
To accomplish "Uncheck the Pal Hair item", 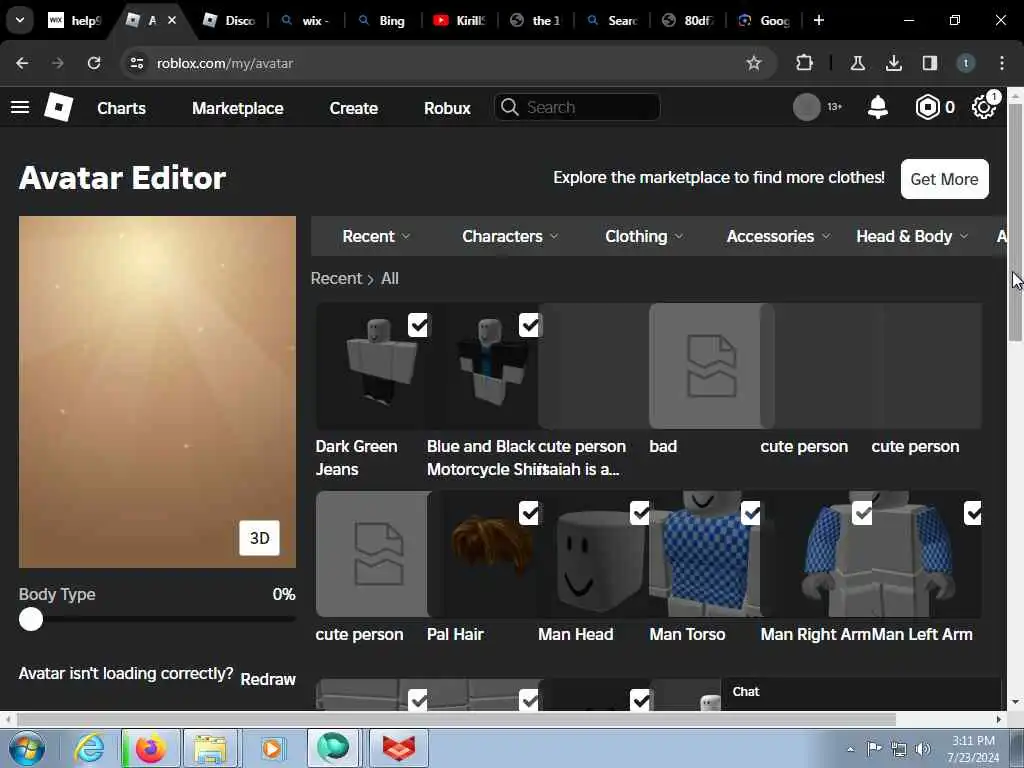I will click(x=530, y=513).
